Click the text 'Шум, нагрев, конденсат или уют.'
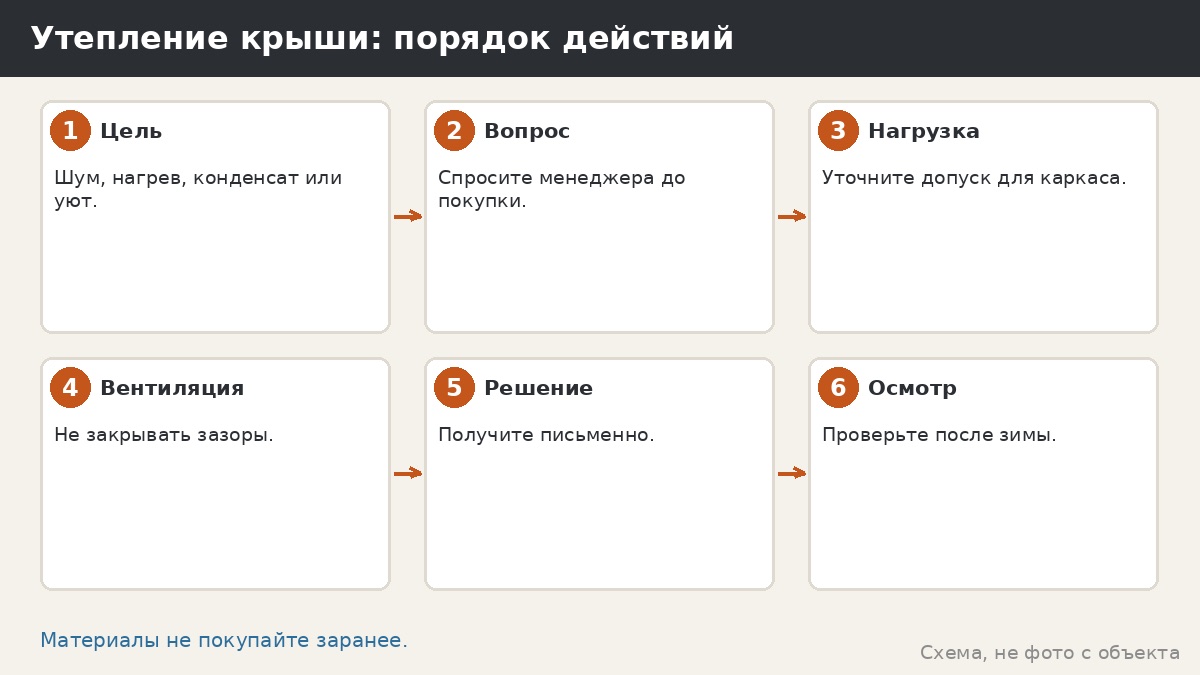This screenshot has width=1200, height=675. (198, 189)
